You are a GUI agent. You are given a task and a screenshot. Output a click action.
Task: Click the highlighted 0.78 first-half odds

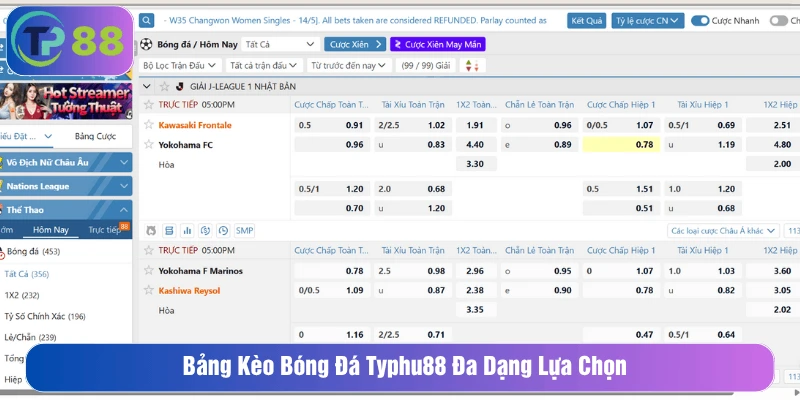[x=621, y=144]
